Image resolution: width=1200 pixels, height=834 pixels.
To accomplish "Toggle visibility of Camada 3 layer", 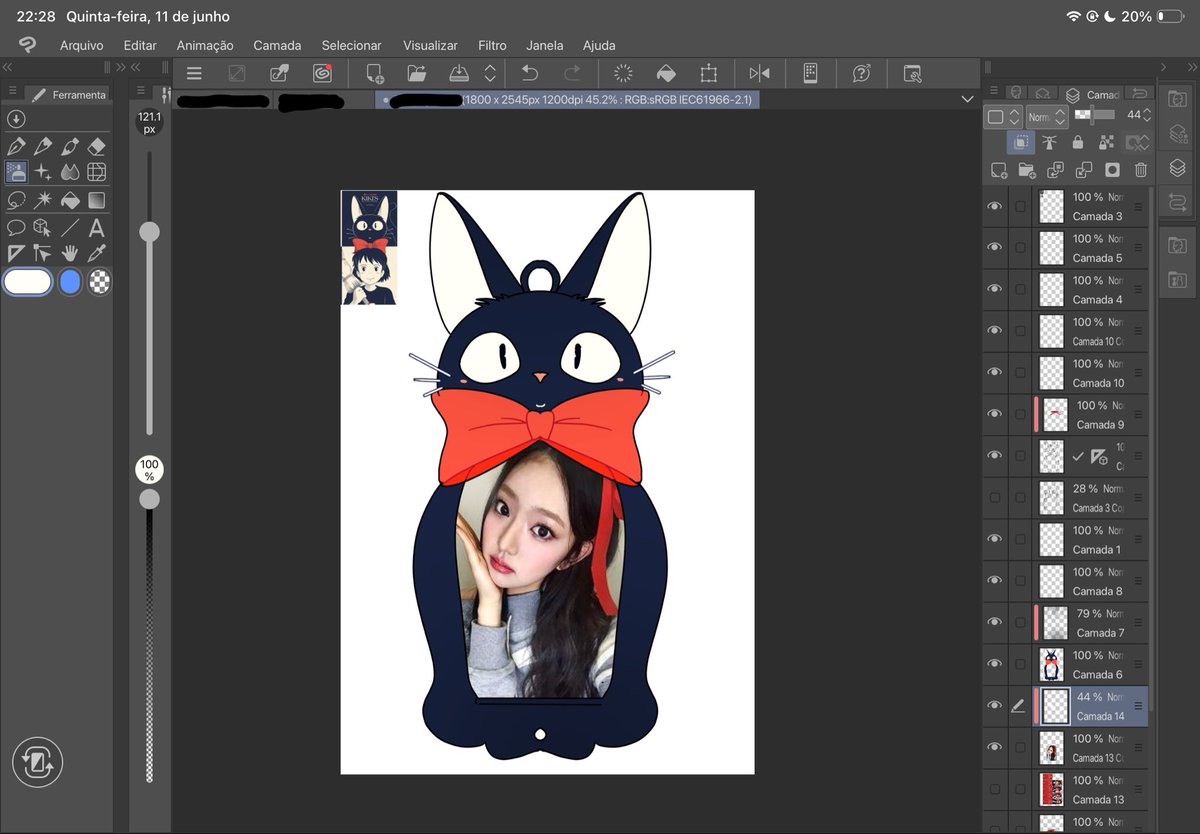I will 994,205.
